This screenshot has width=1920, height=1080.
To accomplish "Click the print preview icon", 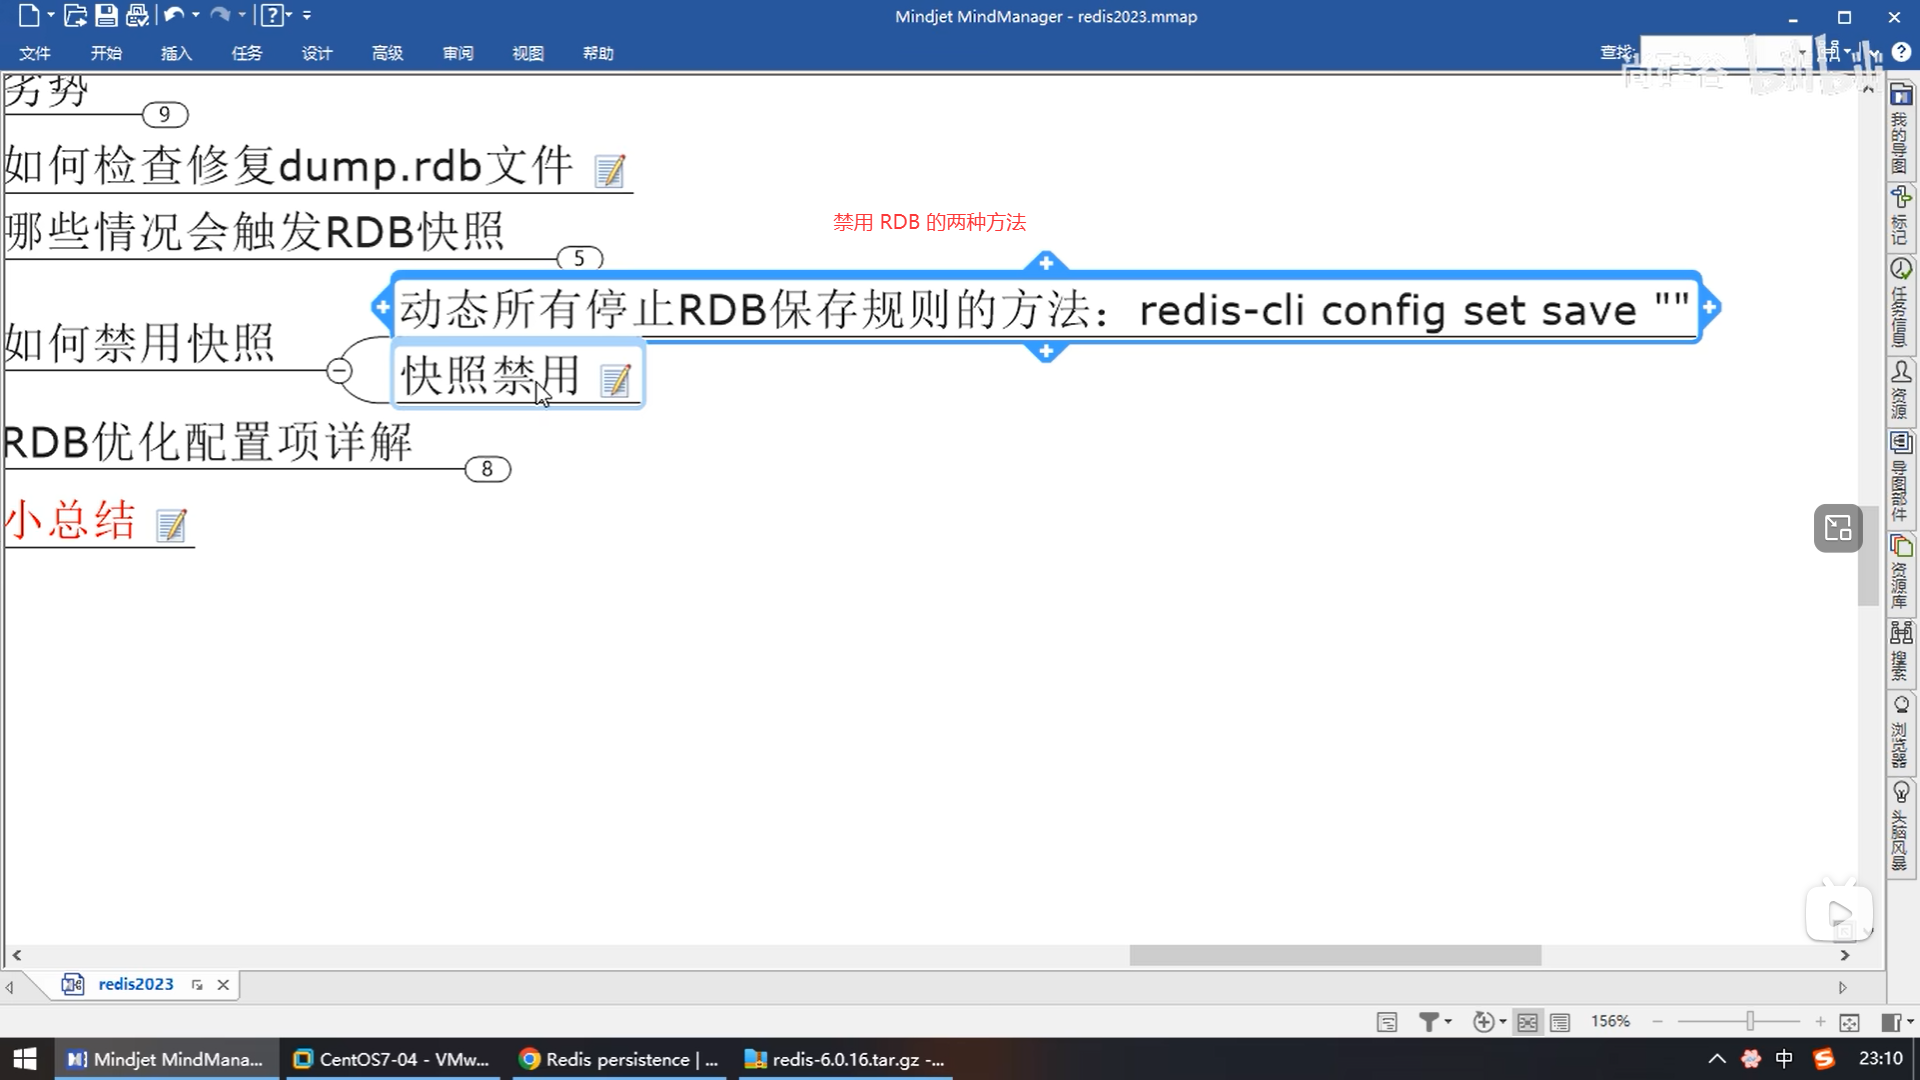I will (x=137, y=15).
